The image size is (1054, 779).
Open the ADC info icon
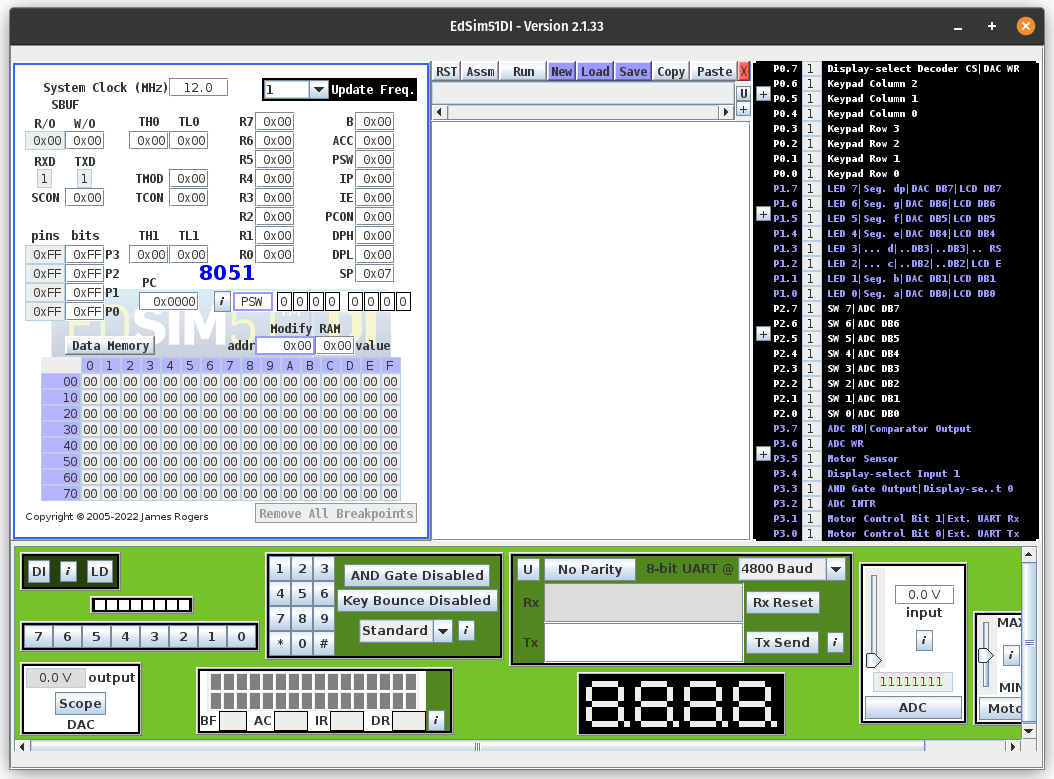[x=924, y=640]
